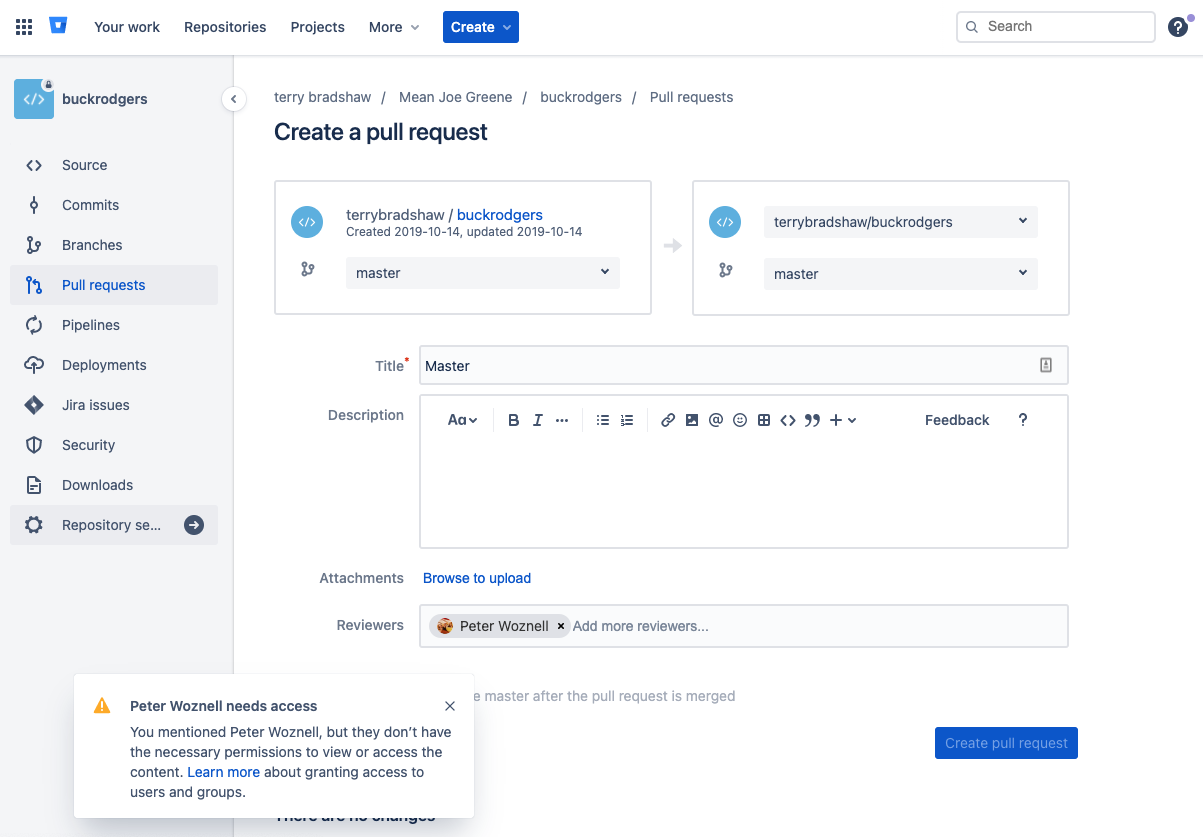This screenshot has width=1203, height=837.
Task: Open terry bradshaw breadcrumb link
Action: tap(322, 97)
